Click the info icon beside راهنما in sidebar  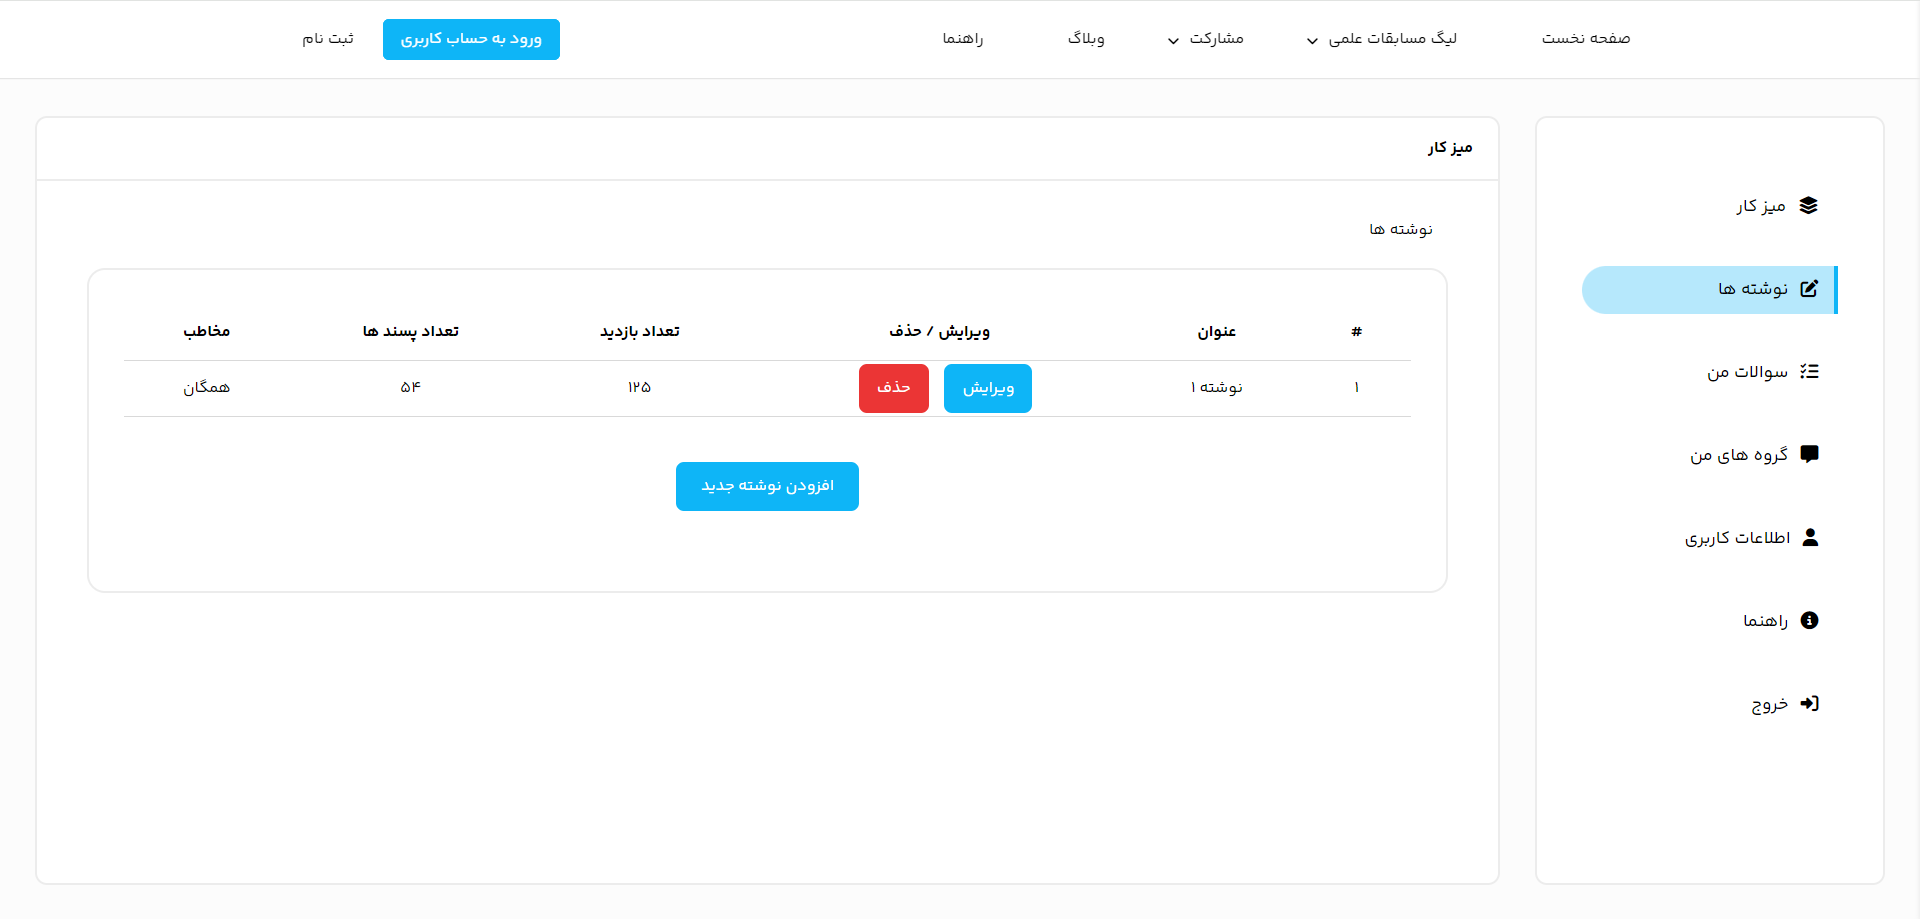[x=1810, y=620]
